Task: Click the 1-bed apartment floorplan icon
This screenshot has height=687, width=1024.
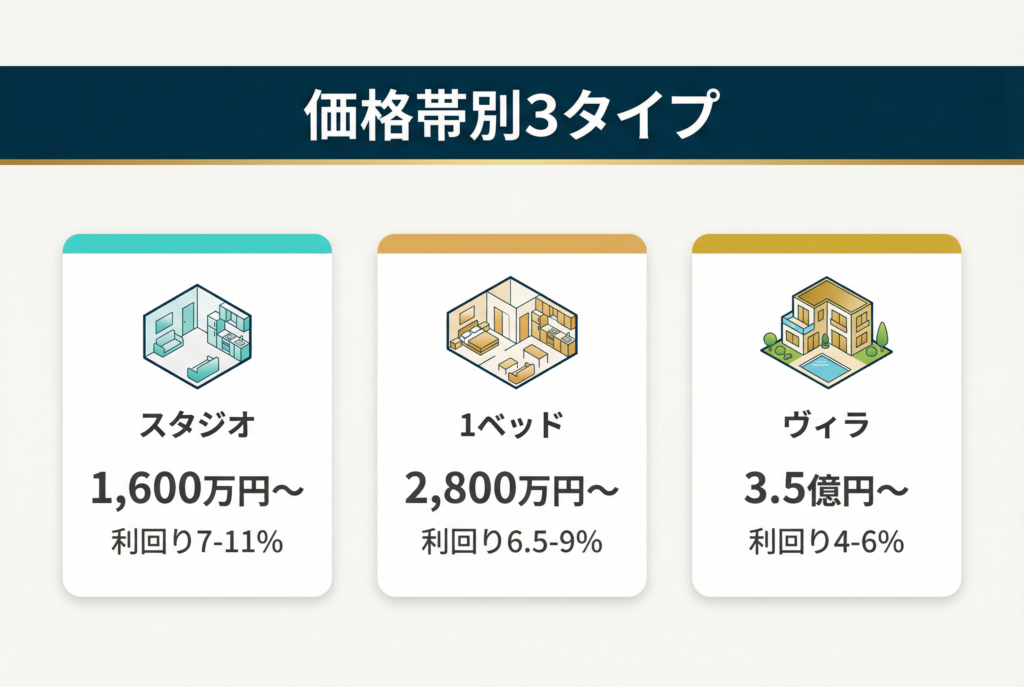Action: [x=511, y=331]
